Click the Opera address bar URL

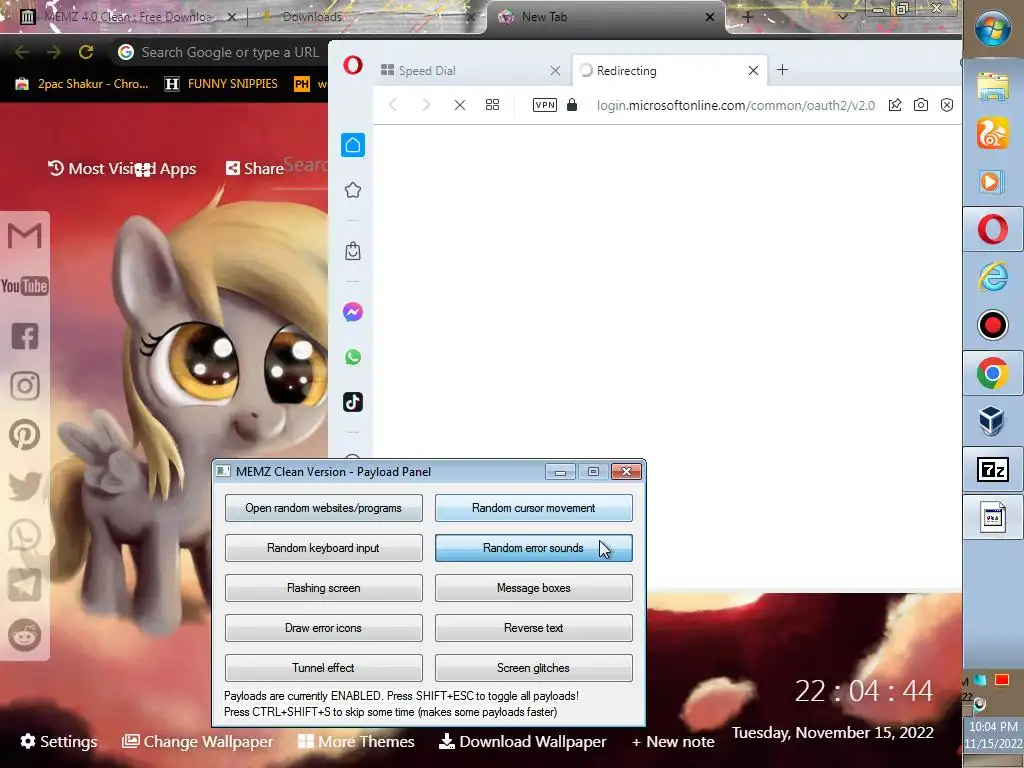pyautogui.click(x=735, y=105)
